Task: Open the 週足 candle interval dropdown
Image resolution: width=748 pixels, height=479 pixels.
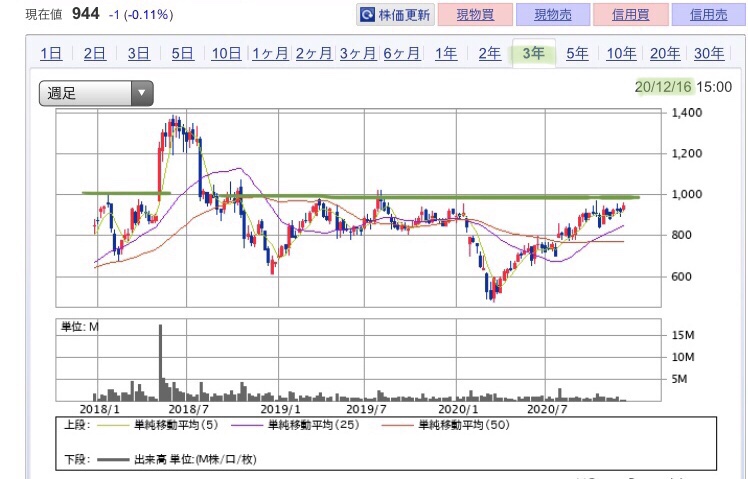Action: (96, 93)
